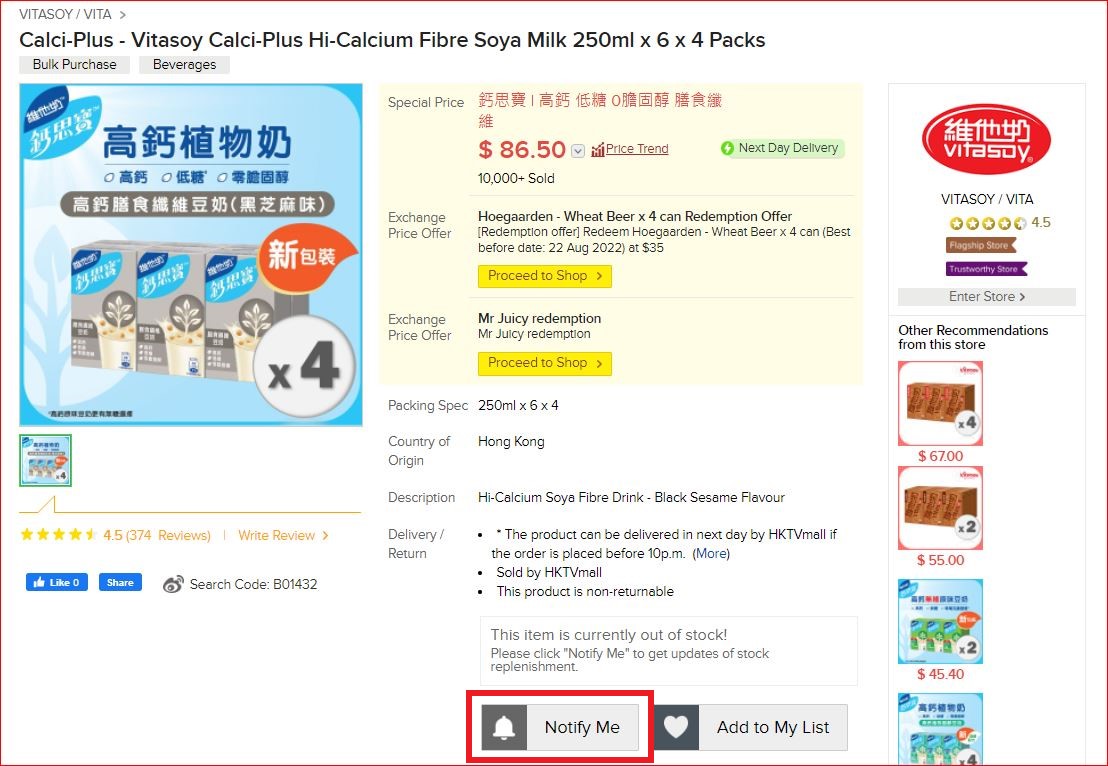
Task: Open the Write Review link
Action: (283, 536)
